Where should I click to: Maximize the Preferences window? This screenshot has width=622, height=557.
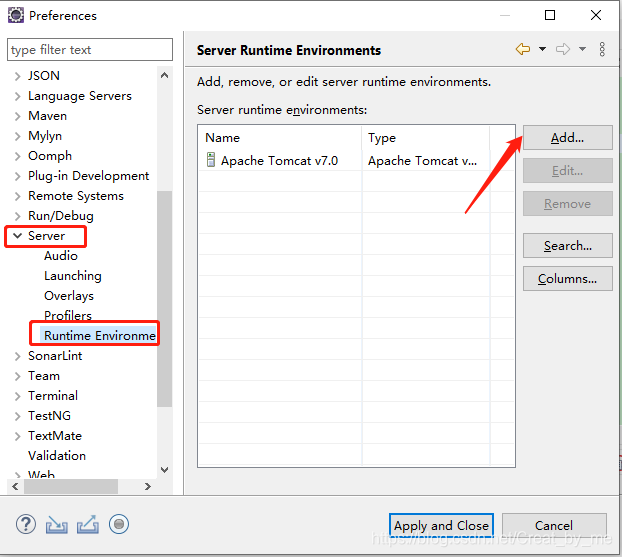550,15
